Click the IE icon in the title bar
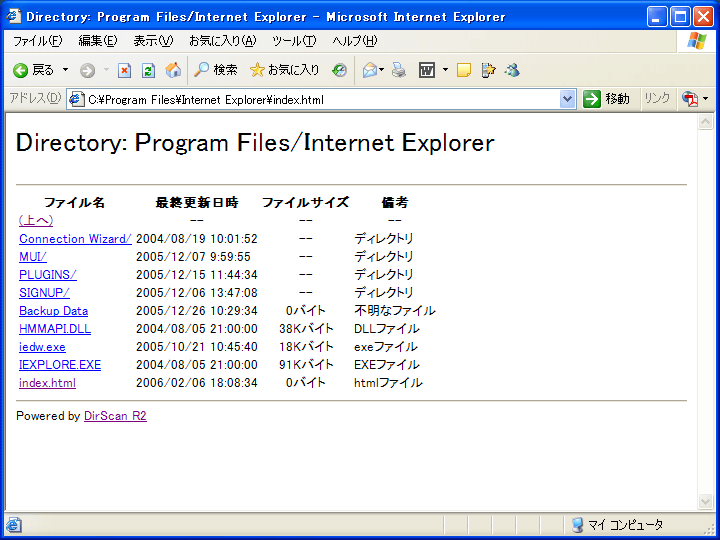Image resolution: width=720 pixels, height=540 pixels. coord(14,17)
